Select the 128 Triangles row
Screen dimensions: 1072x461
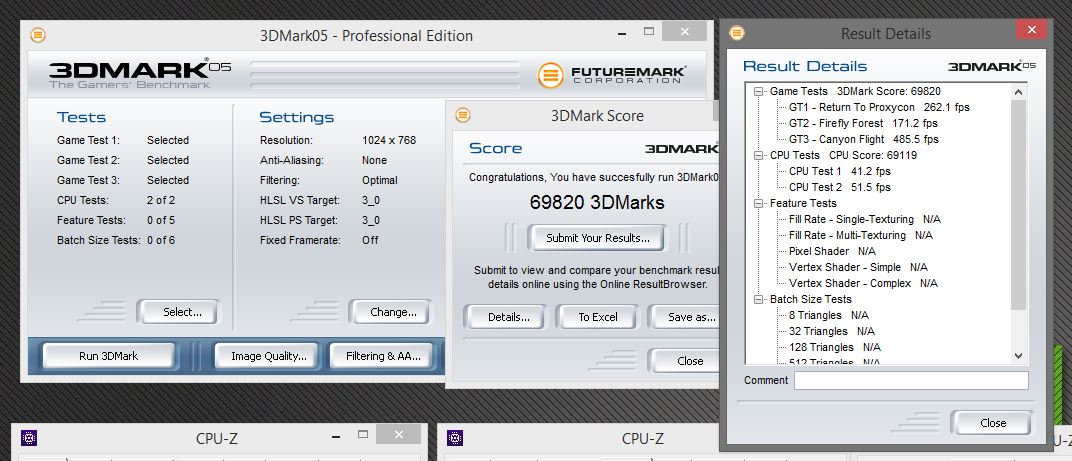click(834, 347)
